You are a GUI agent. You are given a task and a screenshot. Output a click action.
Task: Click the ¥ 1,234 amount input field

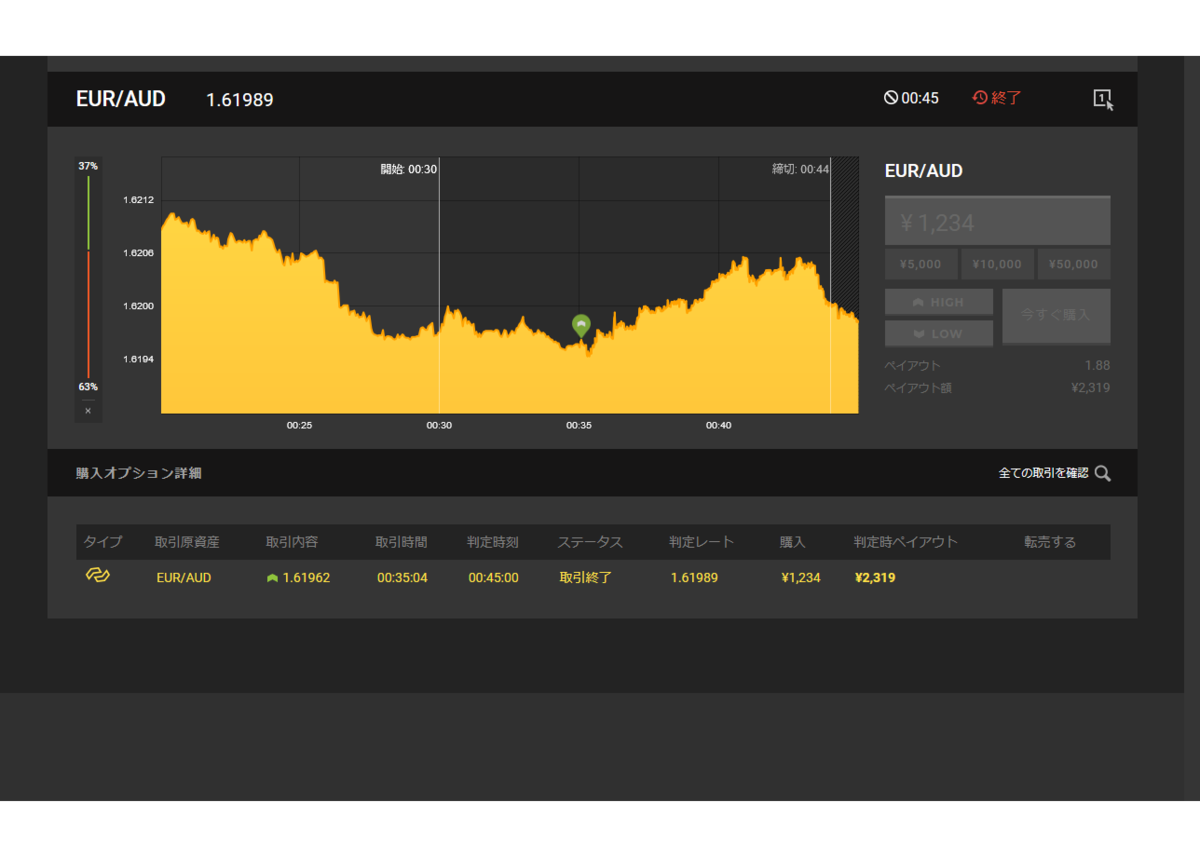997,222
